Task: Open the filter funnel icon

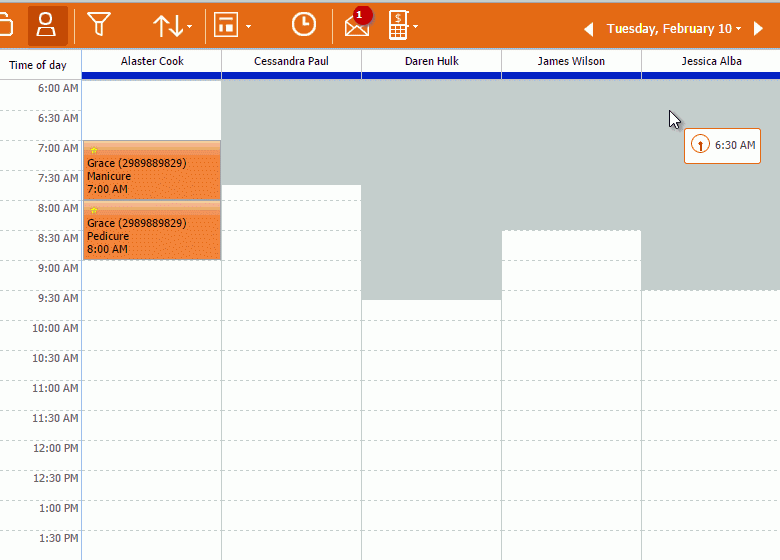Action: pos(98,24)
